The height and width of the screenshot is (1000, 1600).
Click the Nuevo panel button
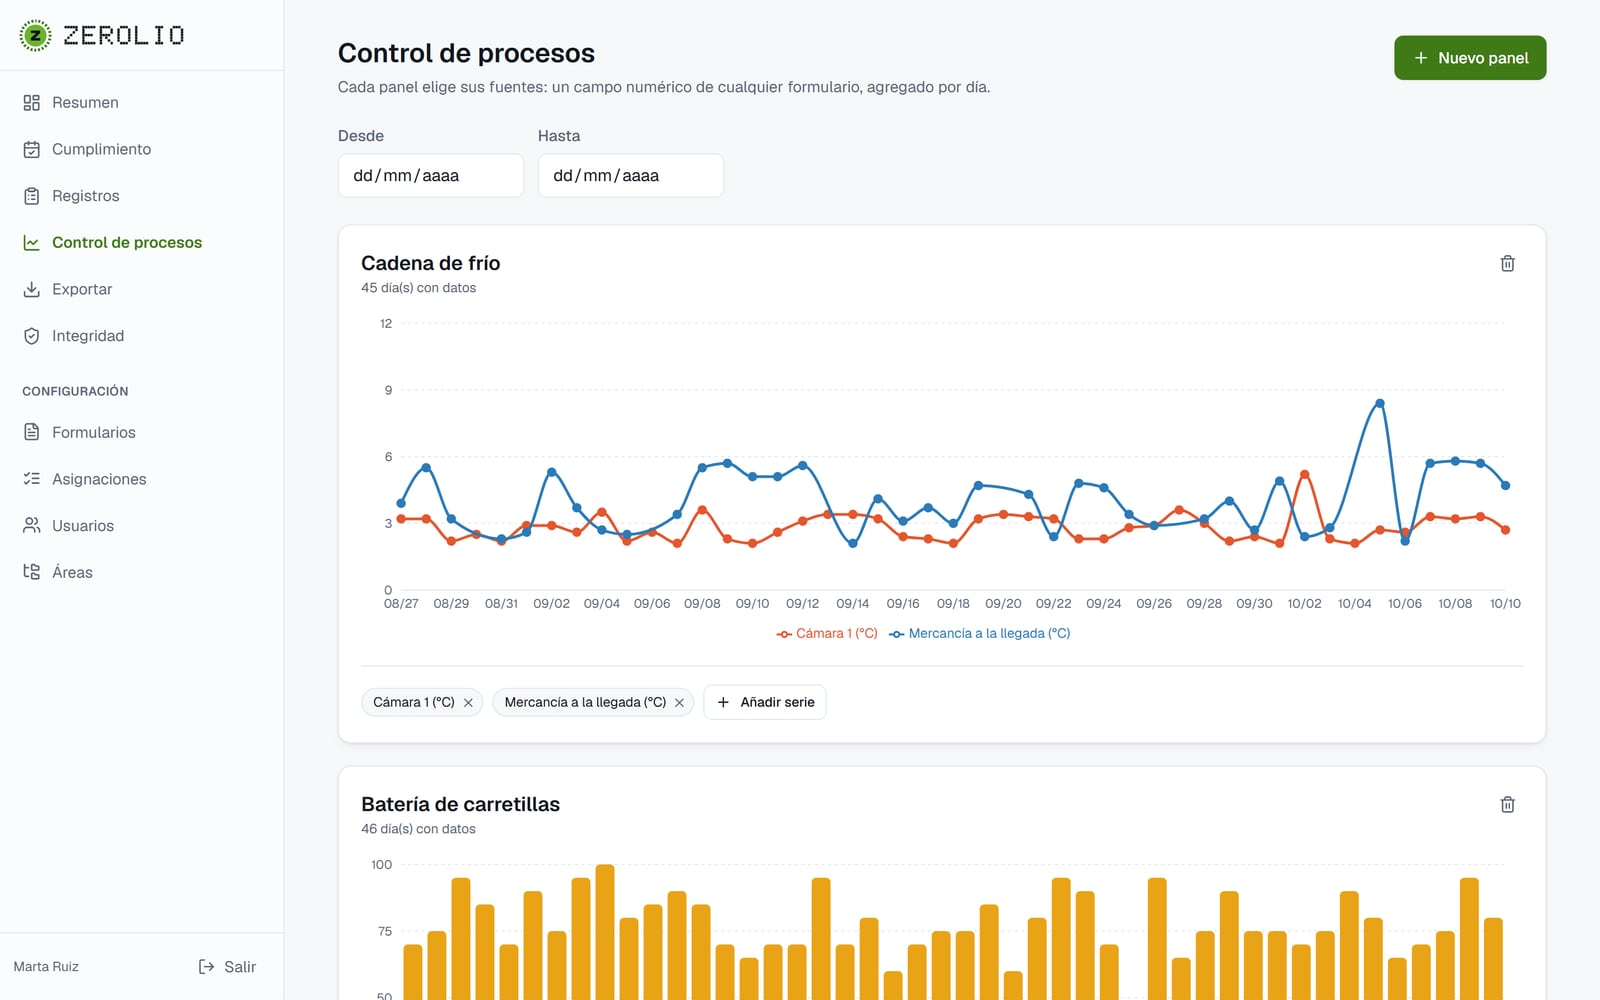click(1470, 58)
